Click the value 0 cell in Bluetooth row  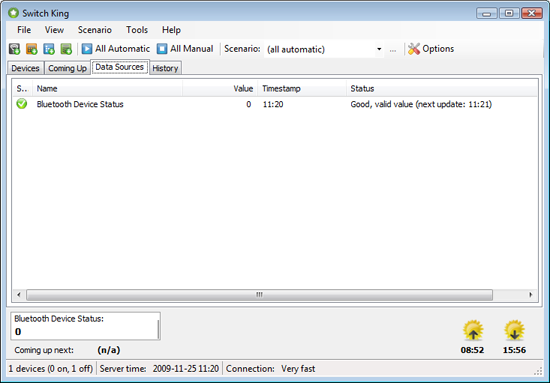[248, 104]
